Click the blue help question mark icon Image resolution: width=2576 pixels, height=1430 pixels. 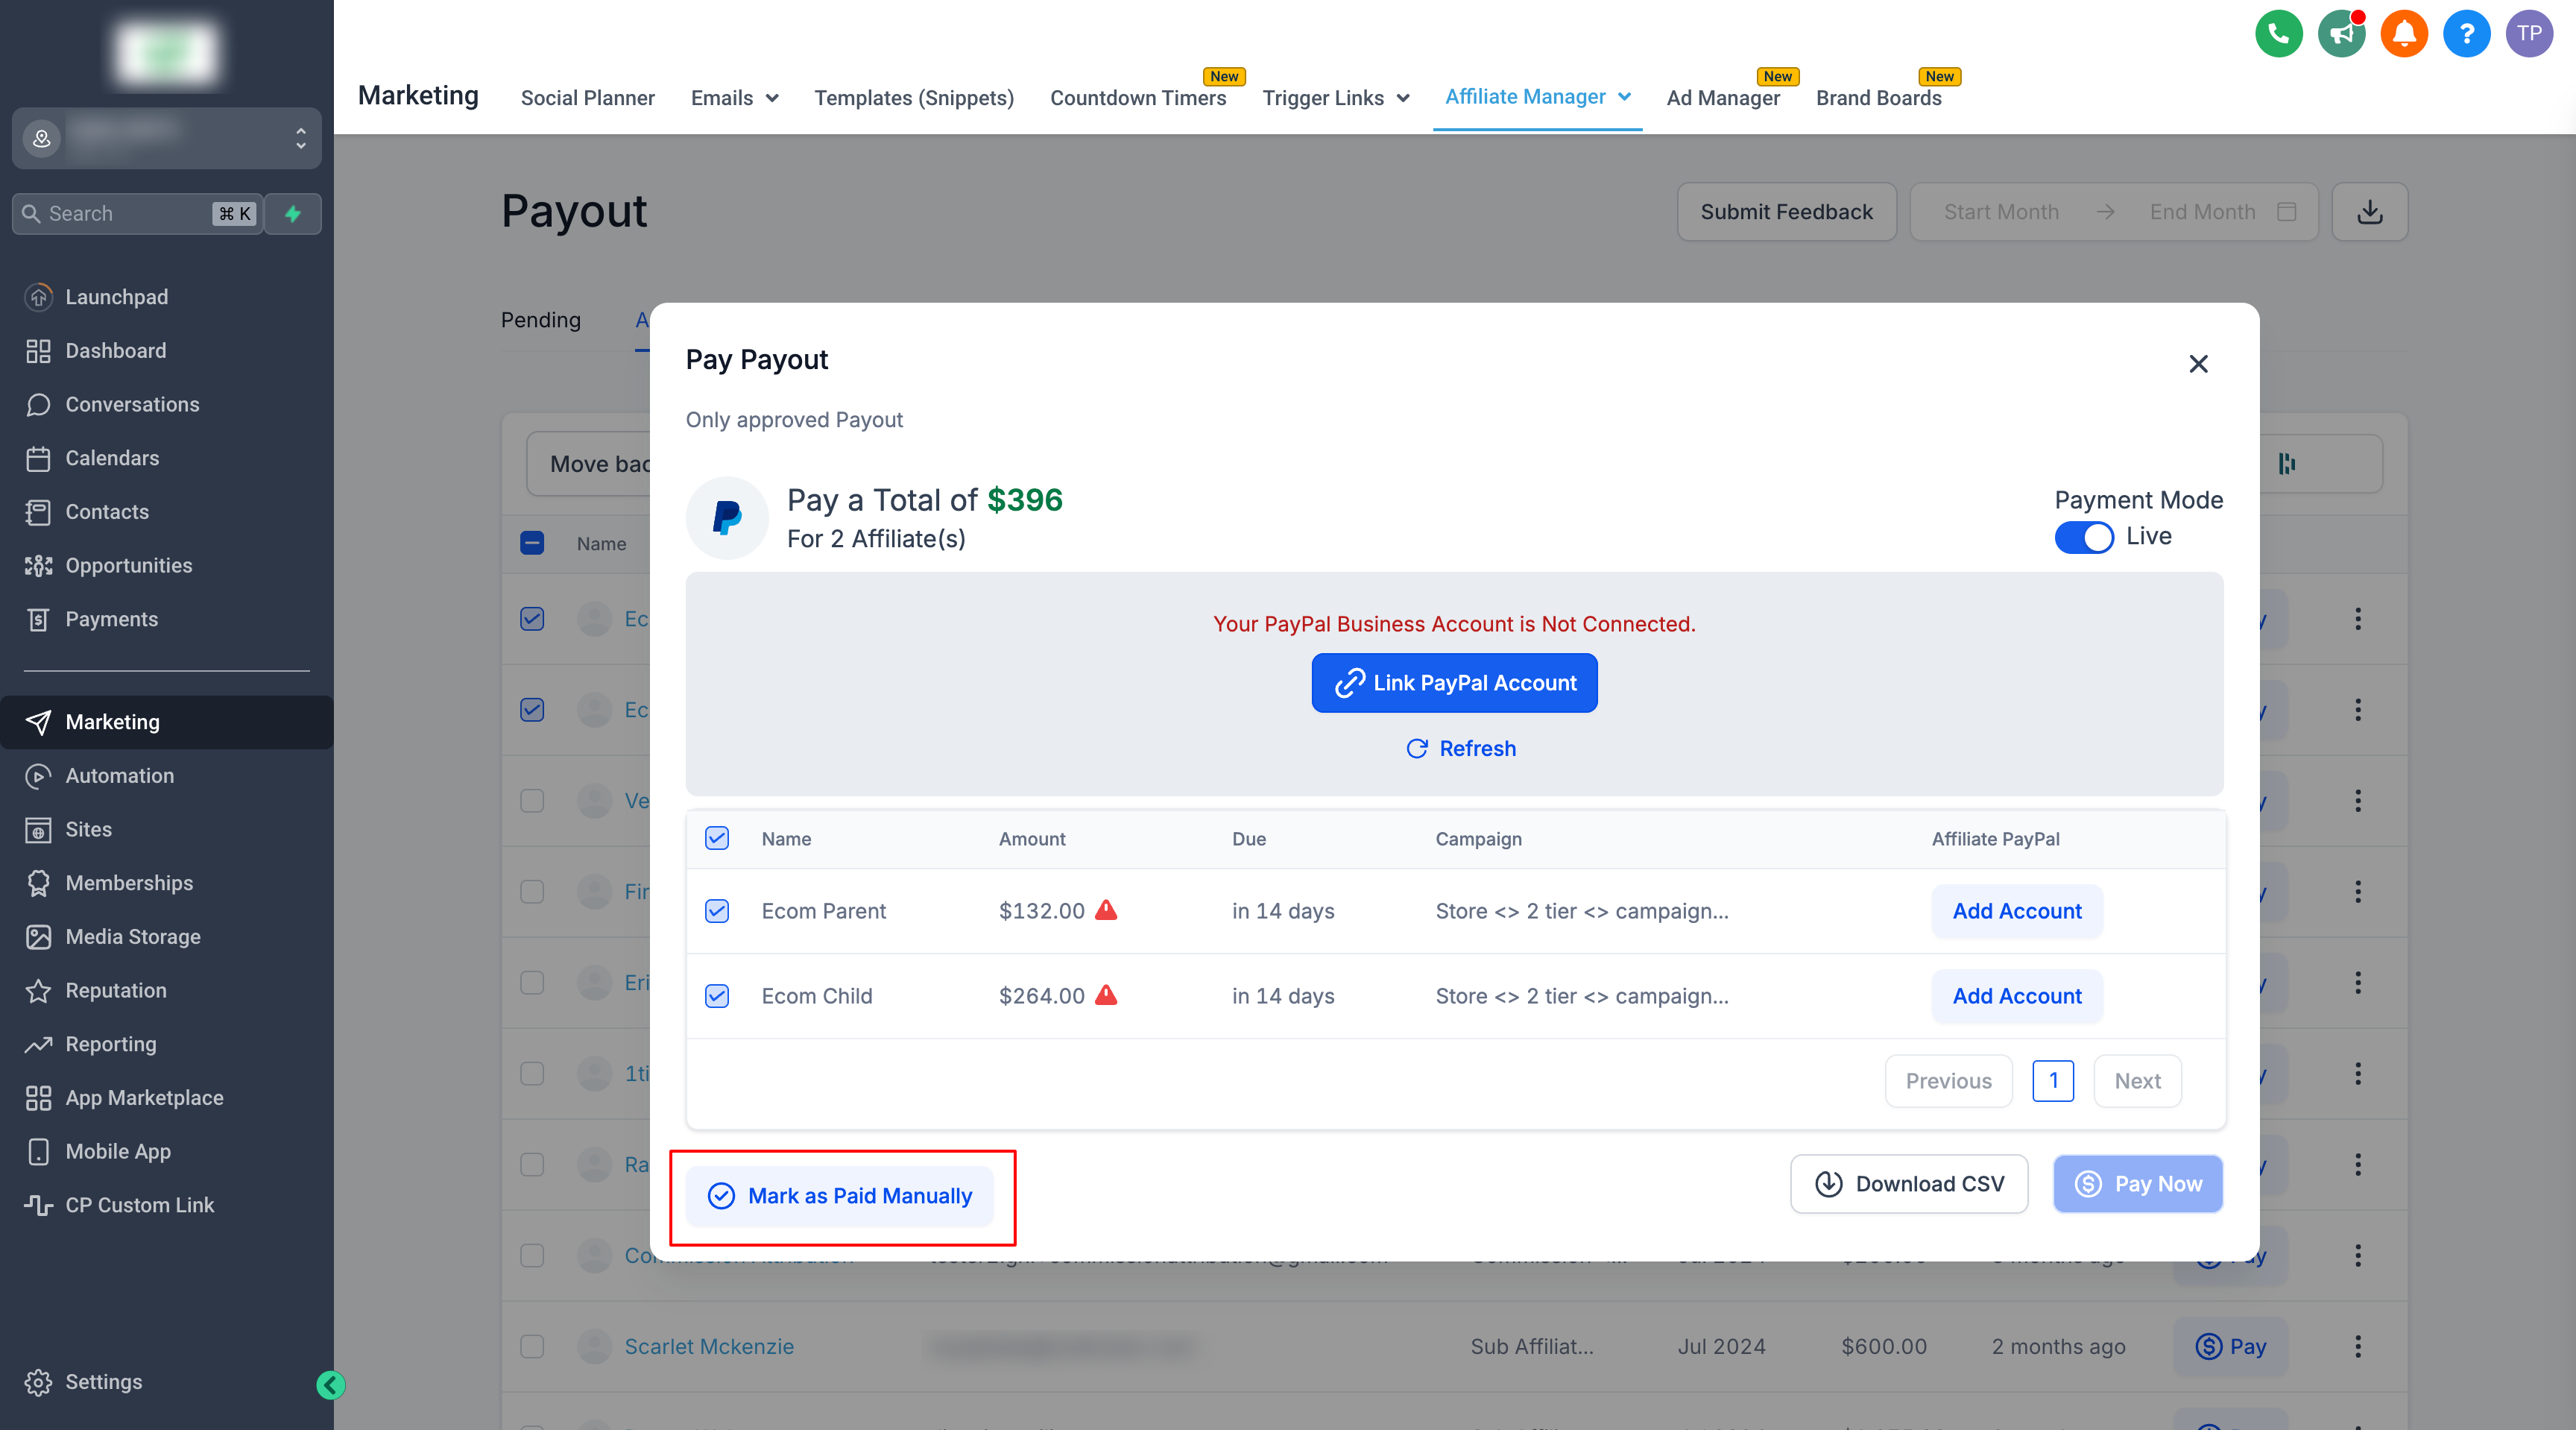click(x=2466, y=33)
